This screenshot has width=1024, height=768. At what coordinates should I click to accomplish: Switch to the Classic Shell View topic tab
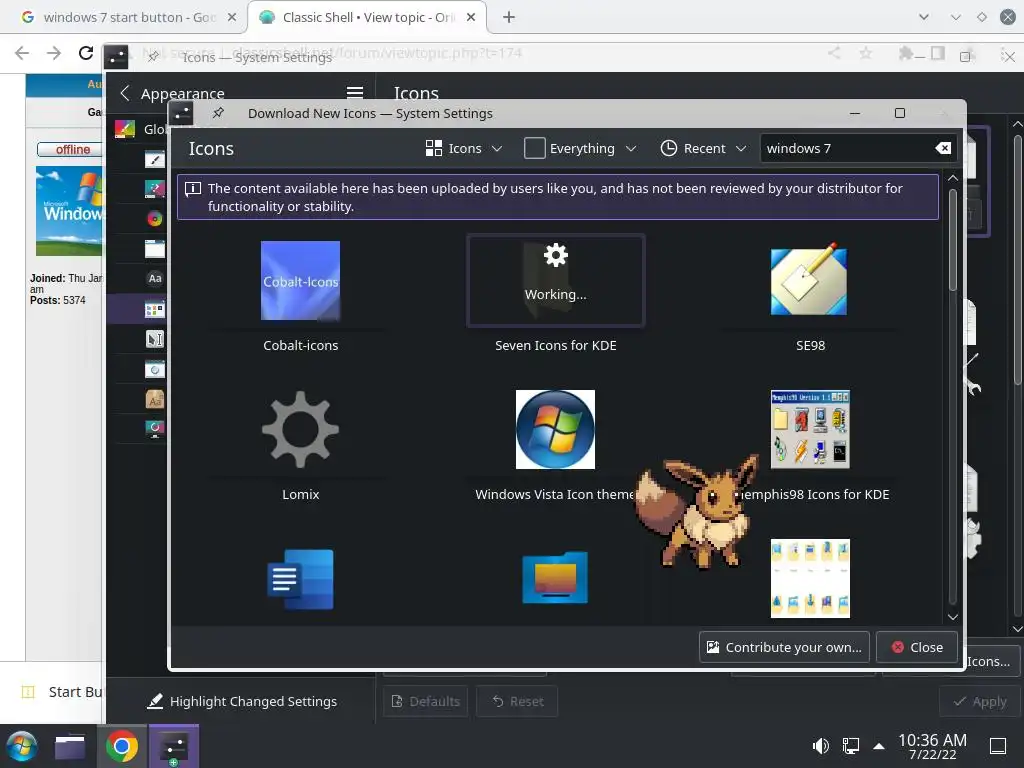[366, 18]
